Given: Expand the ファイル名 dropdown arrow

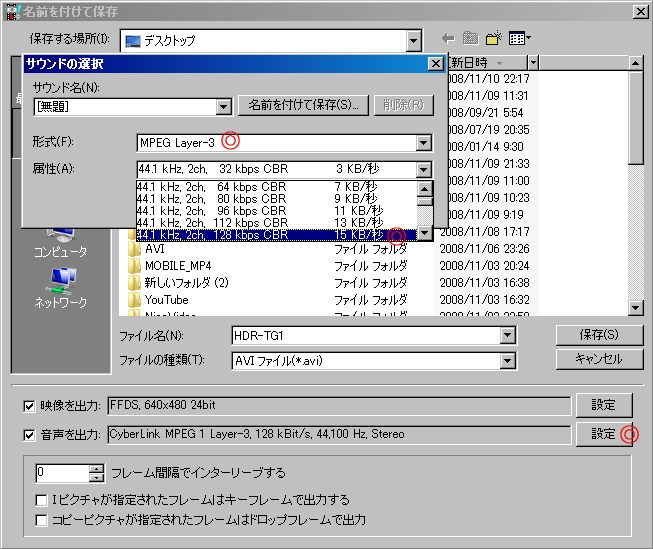Looking at the screenshot, I should click(x=508, y=335).
